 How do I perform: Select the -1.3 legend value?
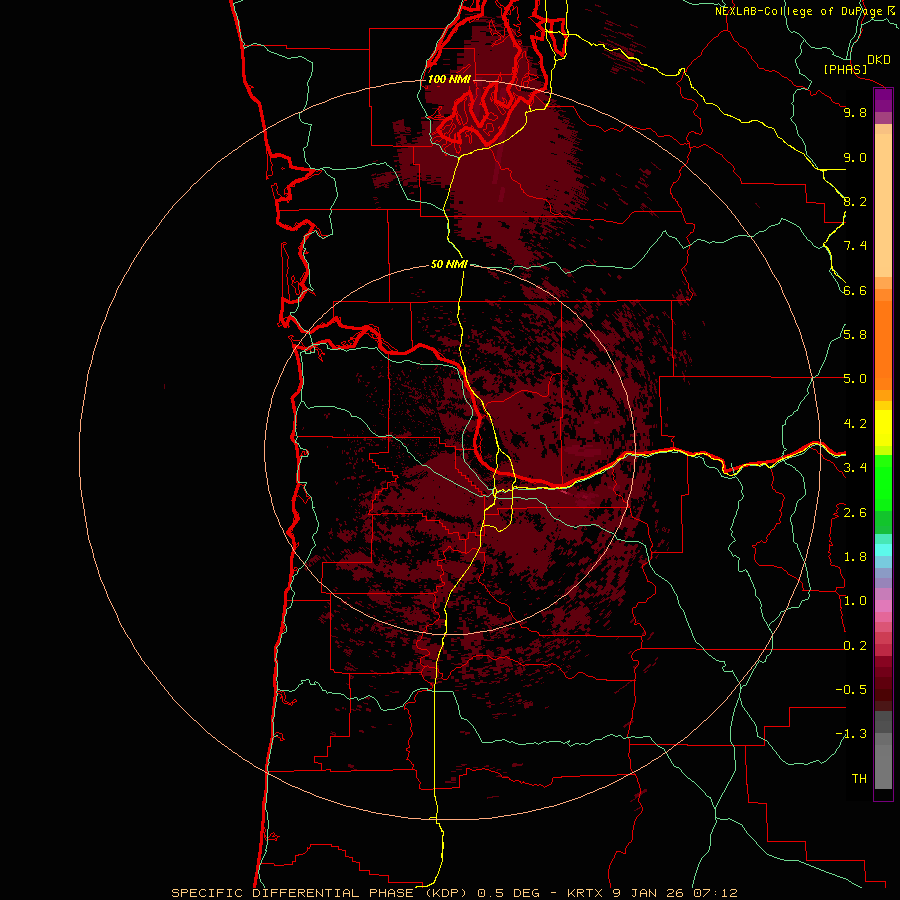tap(851, 734)
